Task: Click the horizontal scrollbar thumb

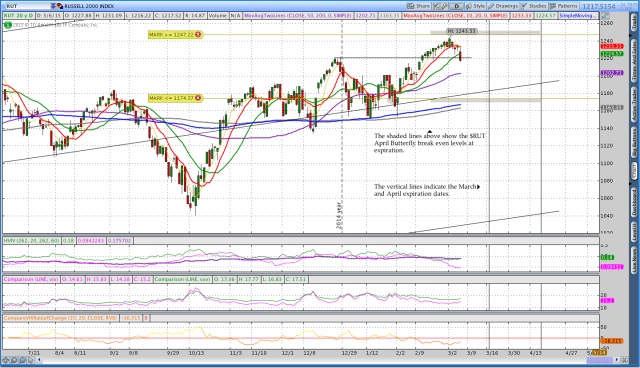Action: click(600, 360)
